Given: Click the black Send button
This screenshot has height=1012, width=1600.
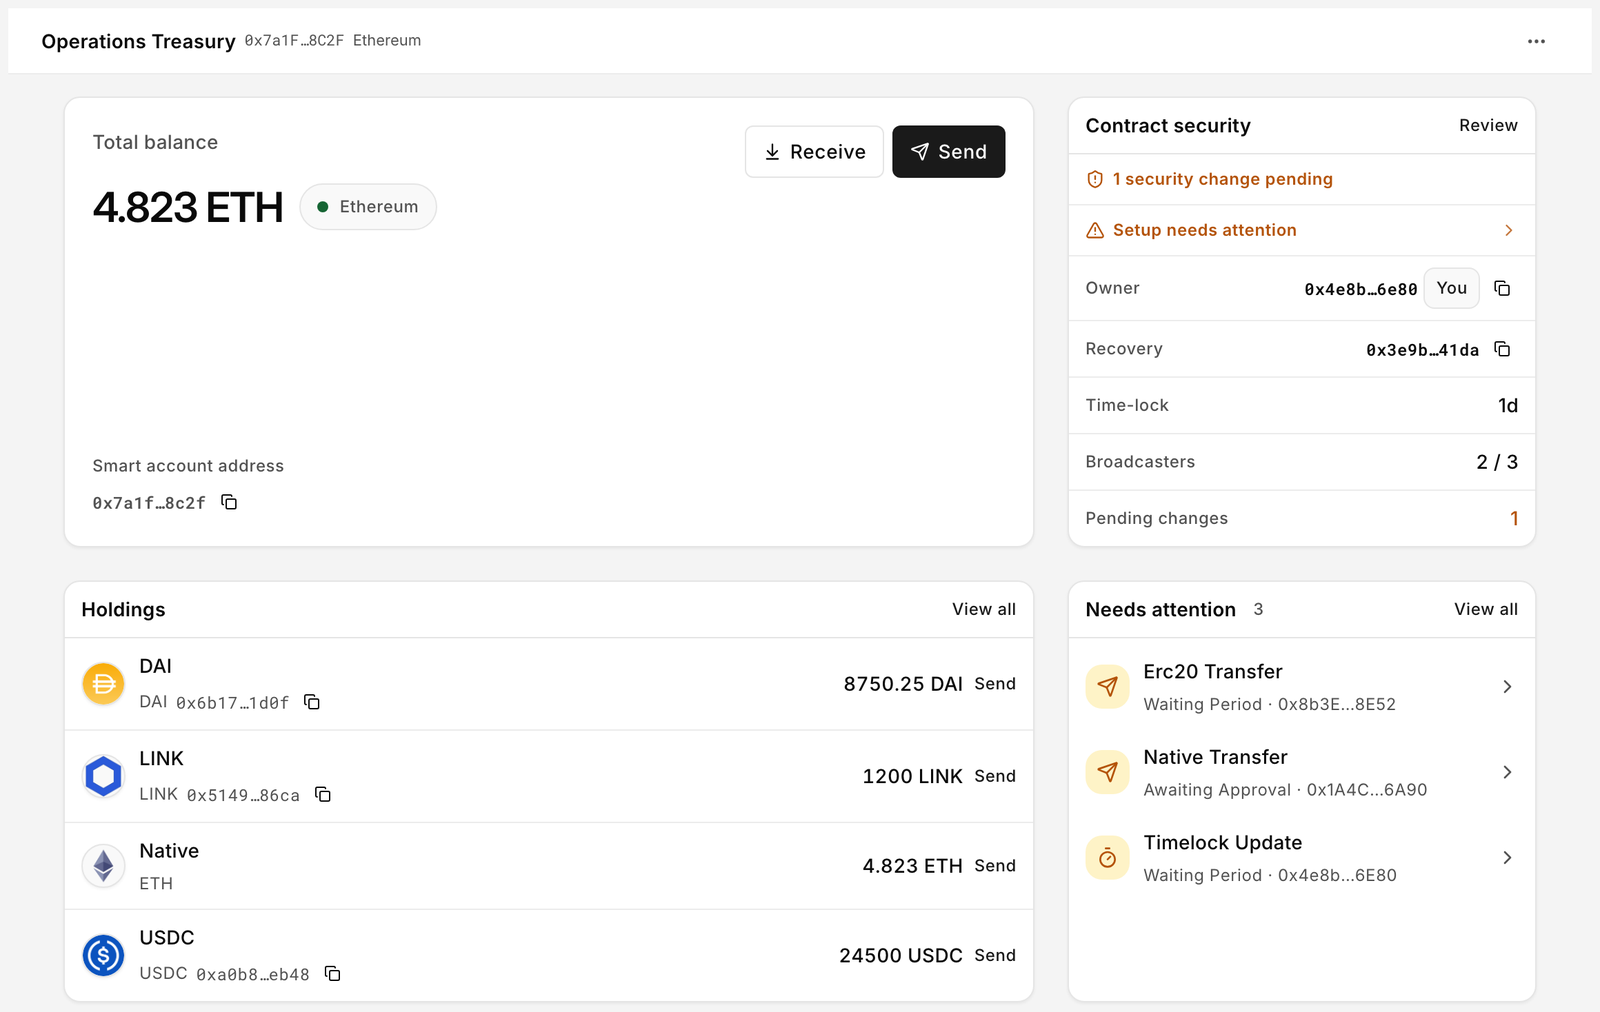Looking at the screenshot, I should (x=948, y=152).
